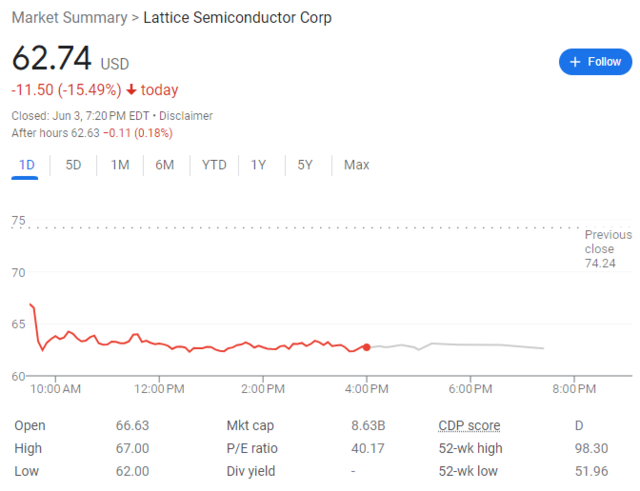640x491 pixels.
Task: Click the plus icon in Follow button
Action: (575, 62)
